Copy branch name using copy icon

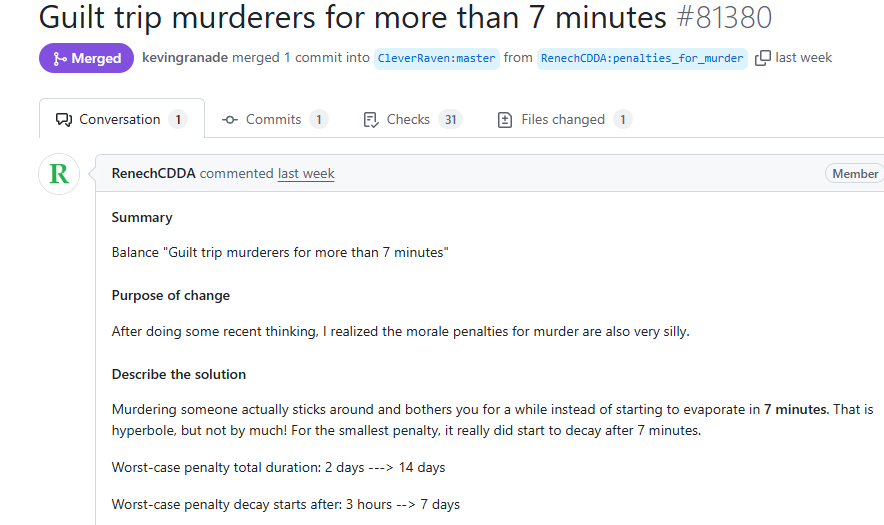762,58
